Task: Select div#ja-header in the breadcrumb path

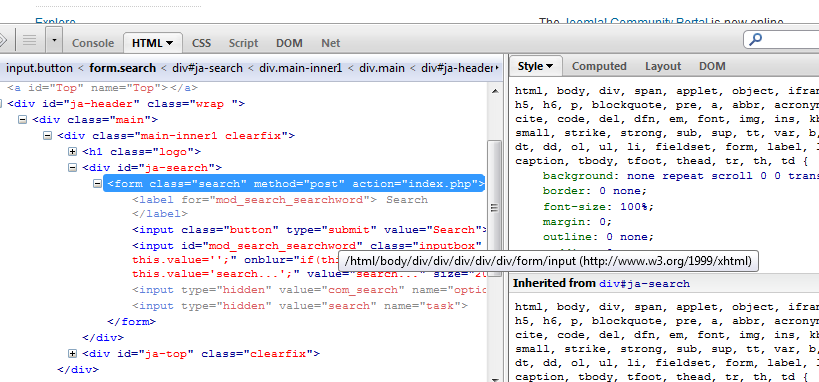Action: pyautogui.click(x=457, y=68)
